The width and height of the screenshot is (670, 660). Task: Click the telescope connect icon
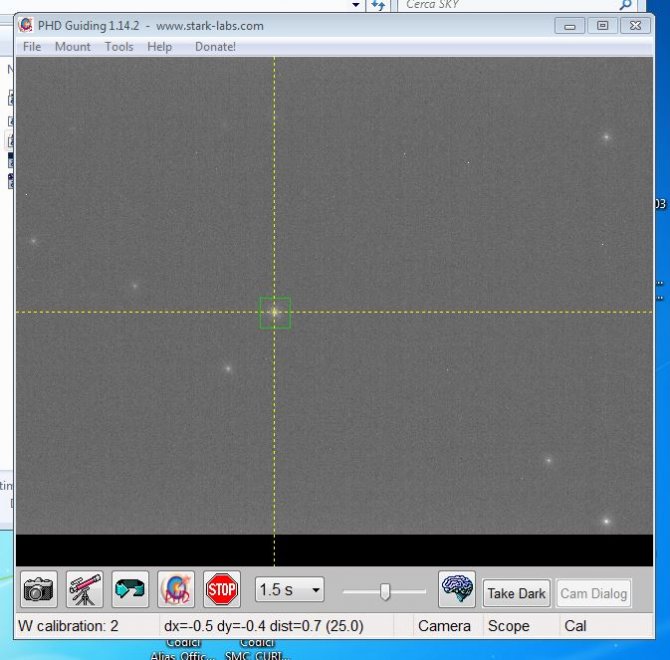[85, 589]
